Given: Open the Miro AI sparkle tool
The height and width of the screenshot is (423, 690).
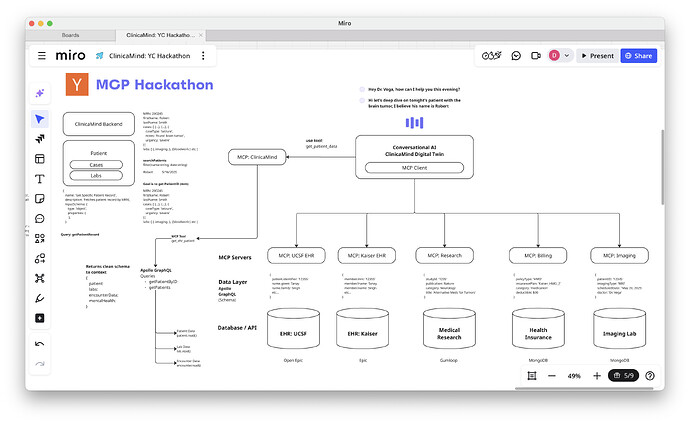Looking at the screenshot, I should [x=40, y=93].
